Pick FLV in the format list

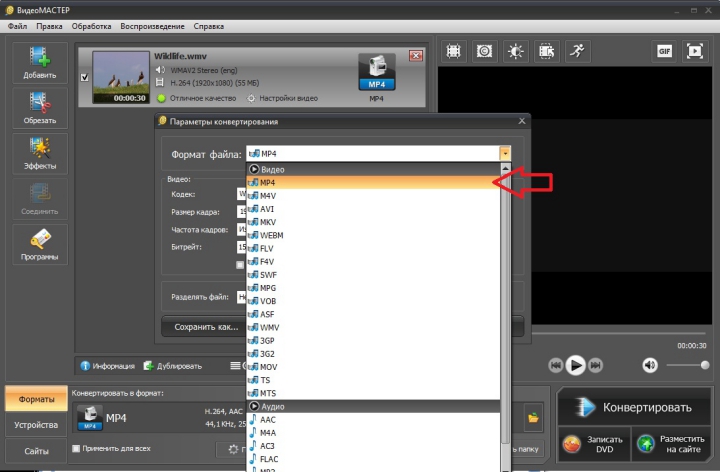pos(373,248)
